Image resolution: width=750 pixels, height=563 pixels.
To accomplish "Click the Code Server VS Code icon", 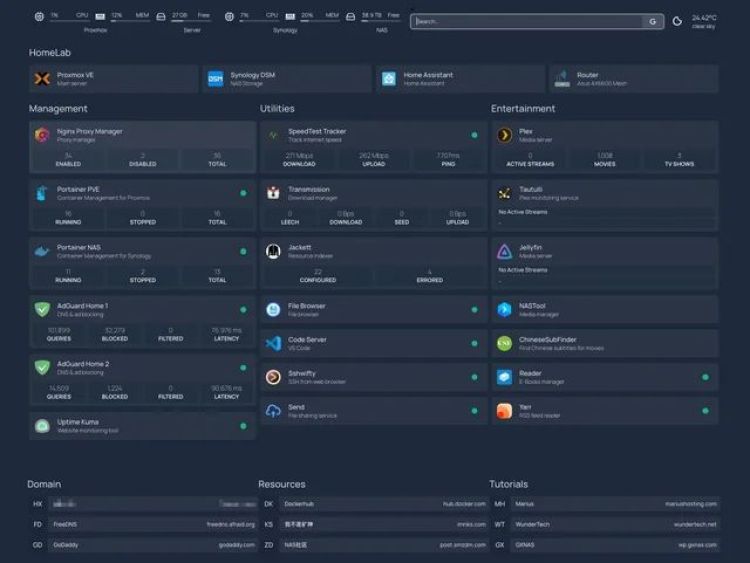I will coord(273,343).
